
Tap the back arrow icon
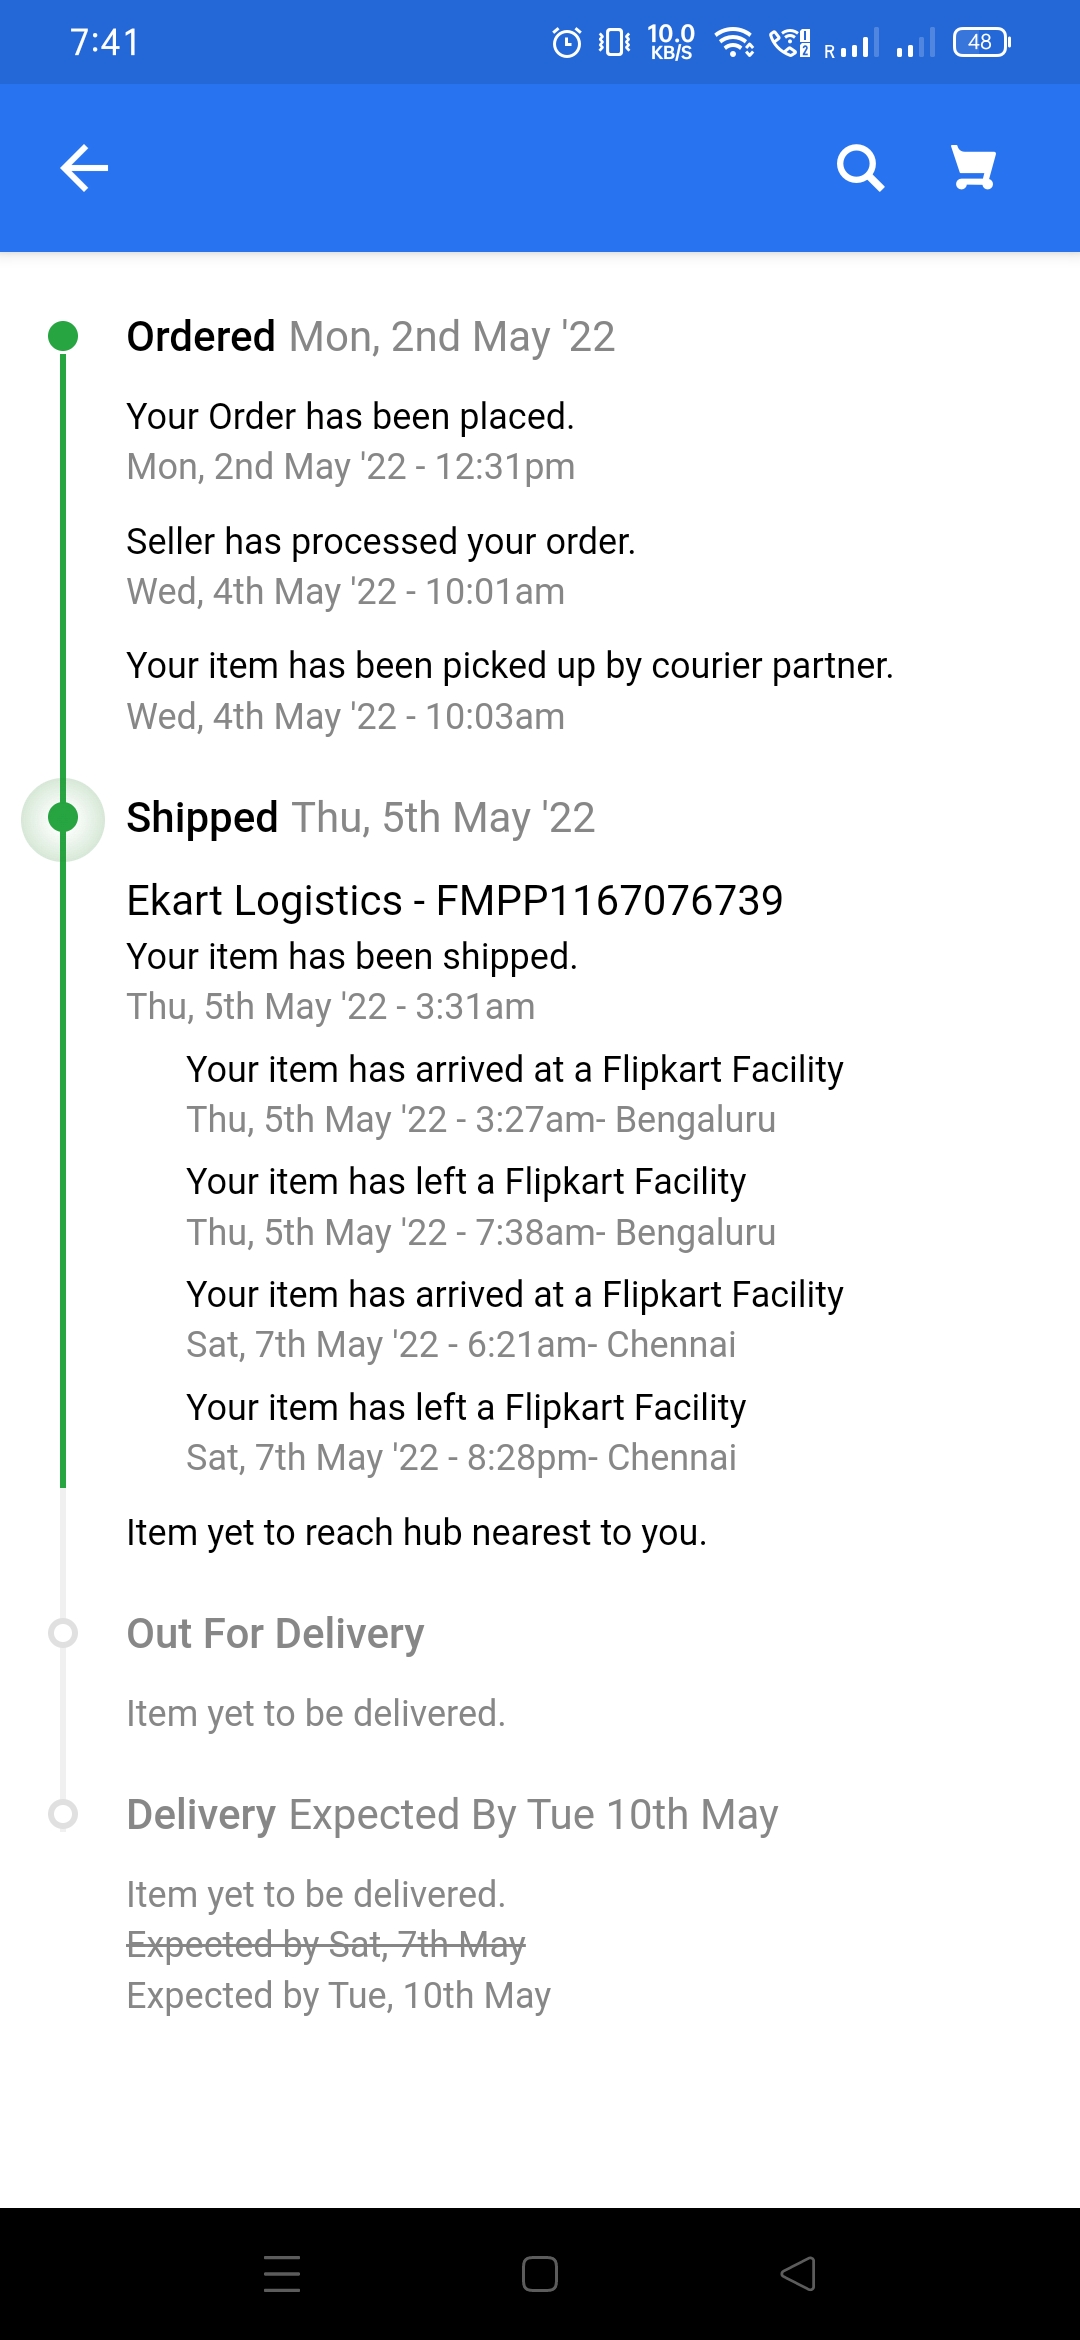[84, 168]
